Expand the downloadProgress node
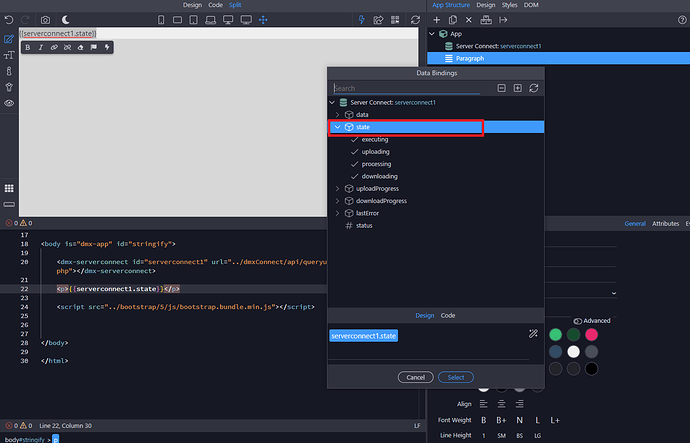Viewport: 690px width, 443px height. [338, 201]
